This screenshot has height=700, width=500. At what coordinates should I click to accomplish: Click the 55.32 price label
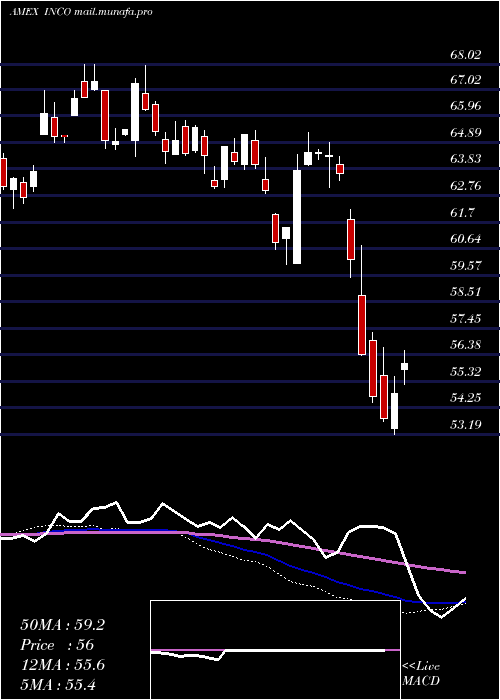click(x=466, y=371)
